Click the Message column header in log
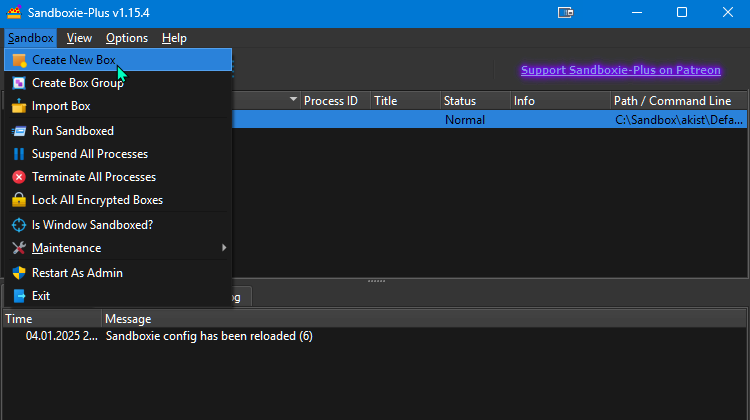 coord(424,319)
